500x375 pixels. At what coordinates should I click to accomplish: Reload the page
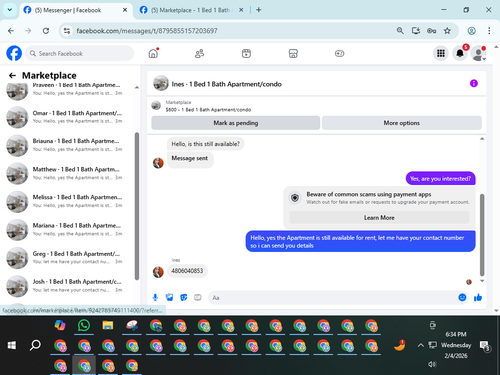coord(46,31)
